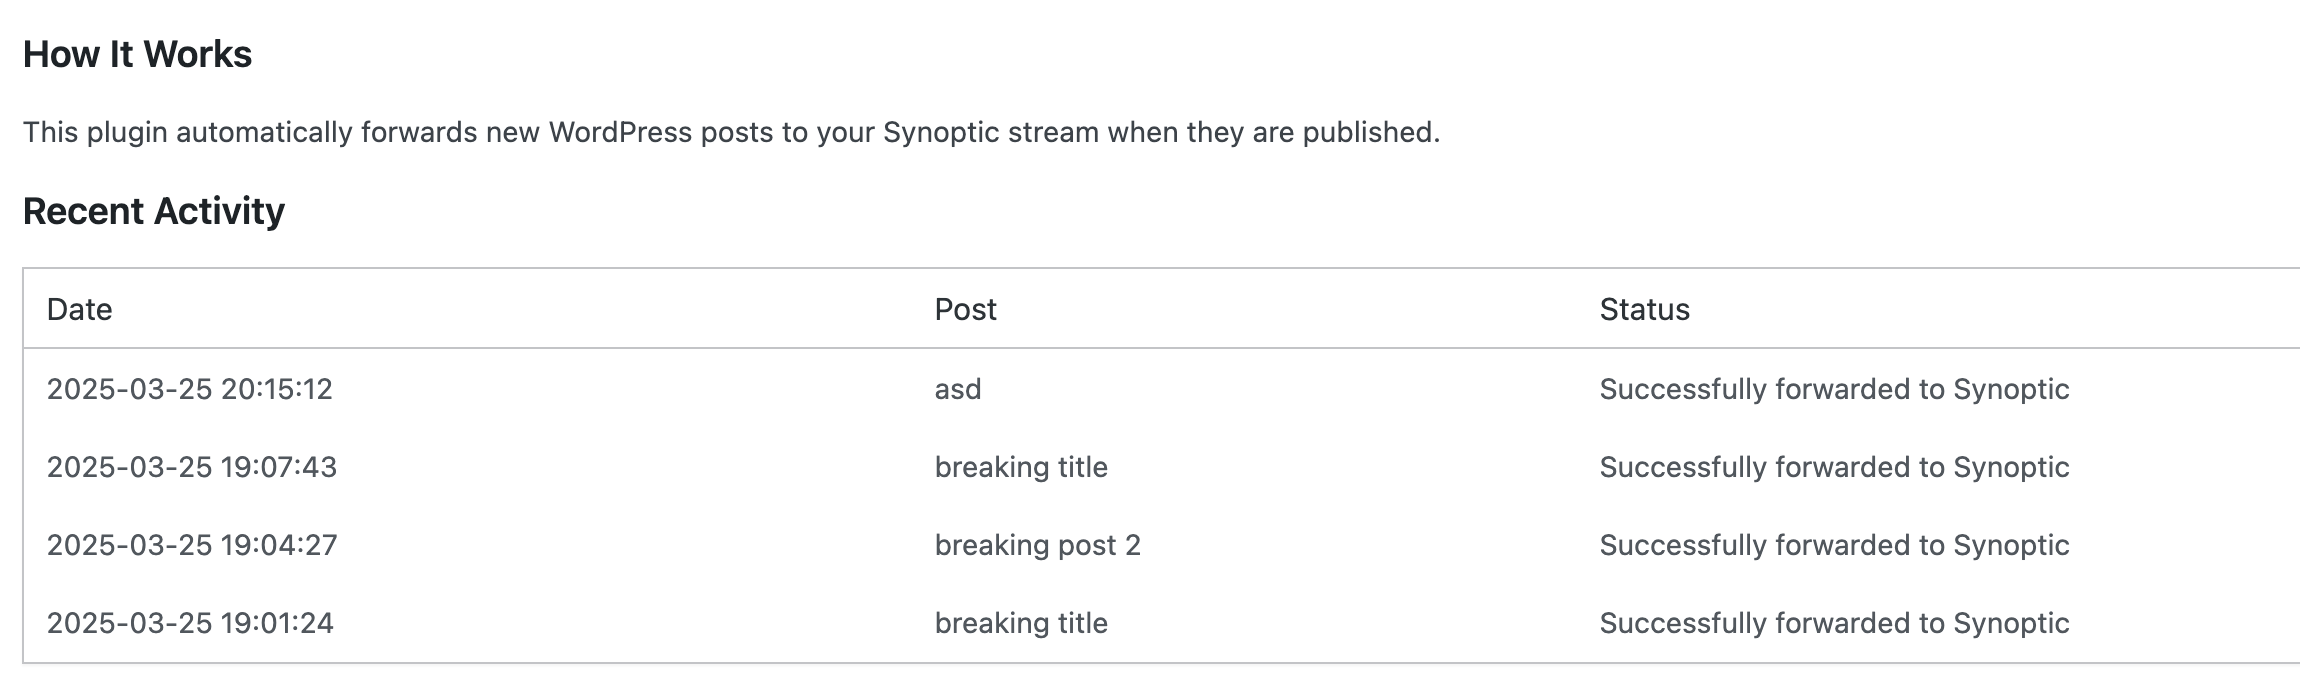This screenshot has height=692, width=2300.
Task: Click the word "published" in the description
Action: click(1368, 132)
